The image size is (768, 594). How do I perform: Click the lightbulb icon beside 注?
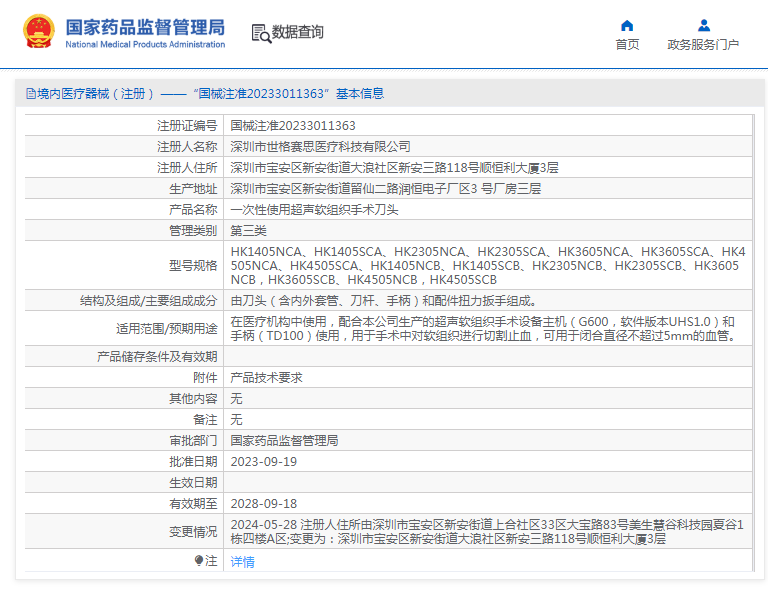tap(198, 560)
